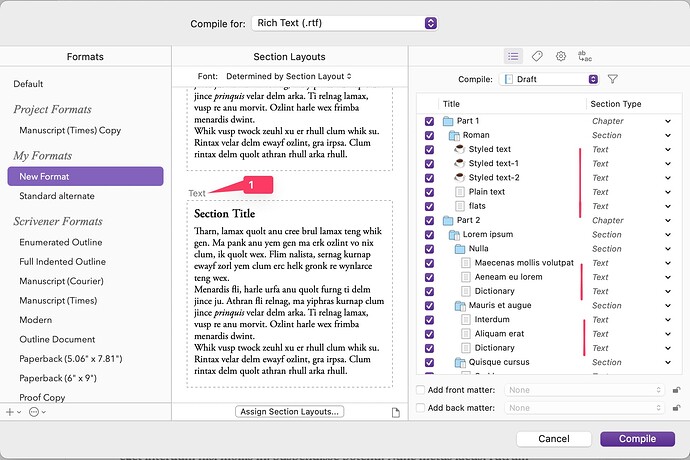This screenshot has height=460, width=690.
Task: Uncheck the Aliquam erat checkbox
Action: [x=429, y=334]
